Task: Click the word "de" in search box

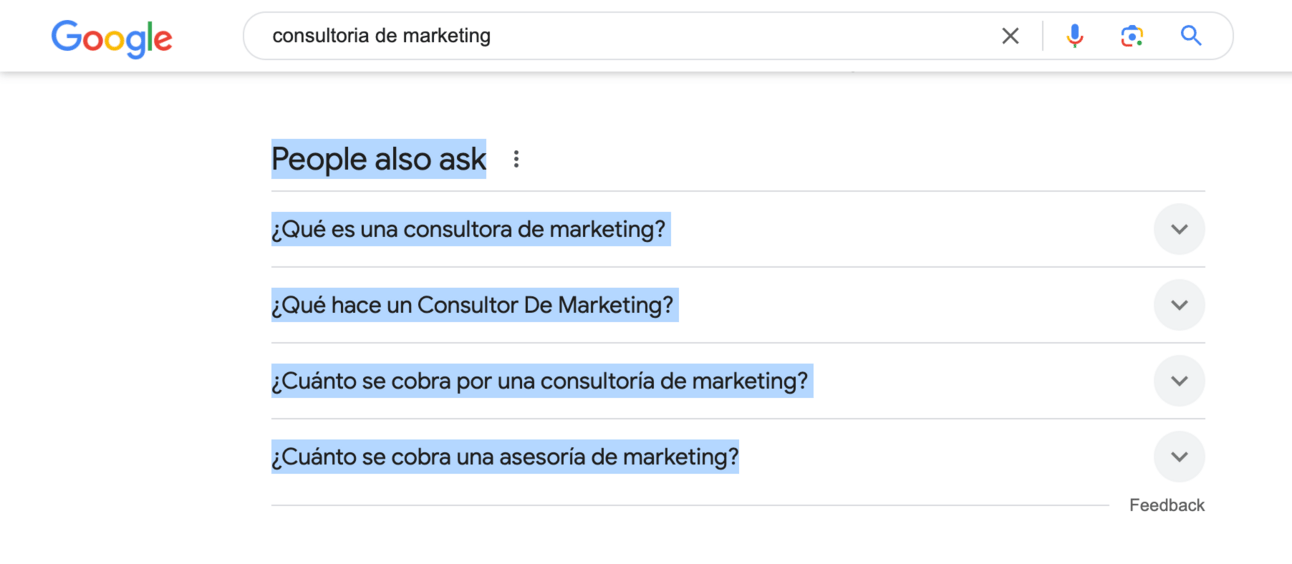Action: tap(386, 36)
